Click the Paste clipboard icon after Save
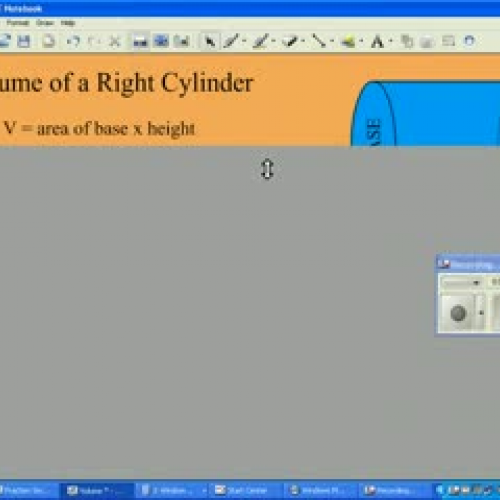Viewport: 500px width, 500px height. [x=49, y=41]
